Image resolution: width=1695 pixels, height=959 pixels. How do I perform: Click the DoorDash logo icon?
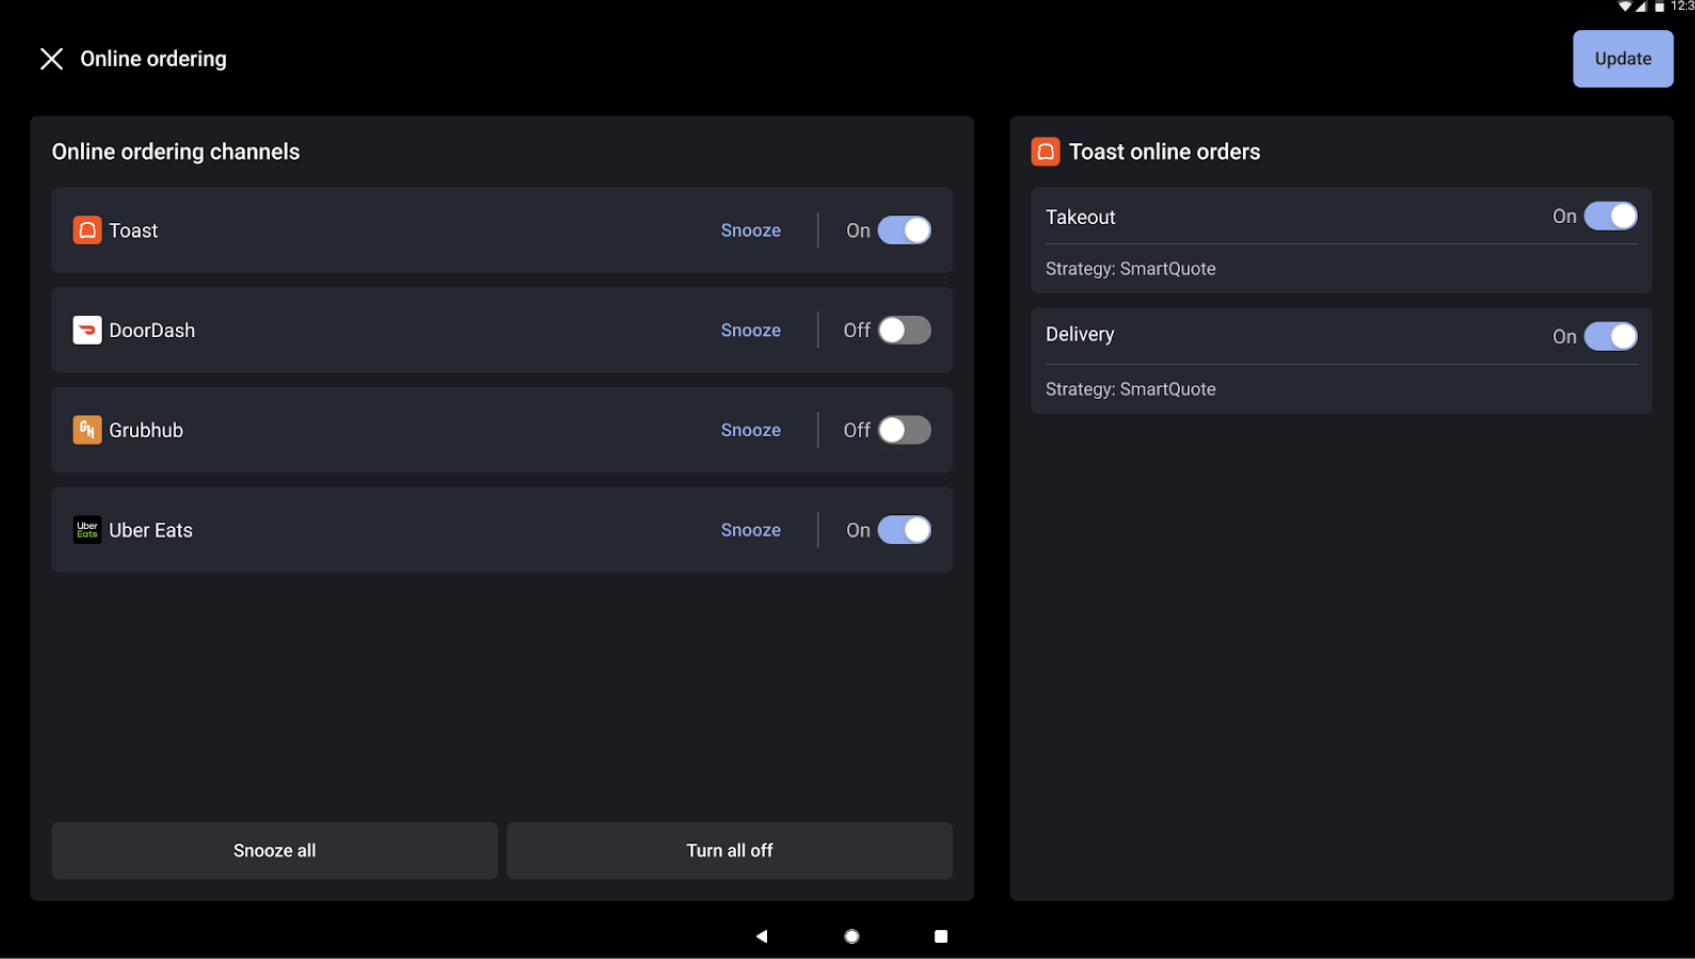[87, 330]
